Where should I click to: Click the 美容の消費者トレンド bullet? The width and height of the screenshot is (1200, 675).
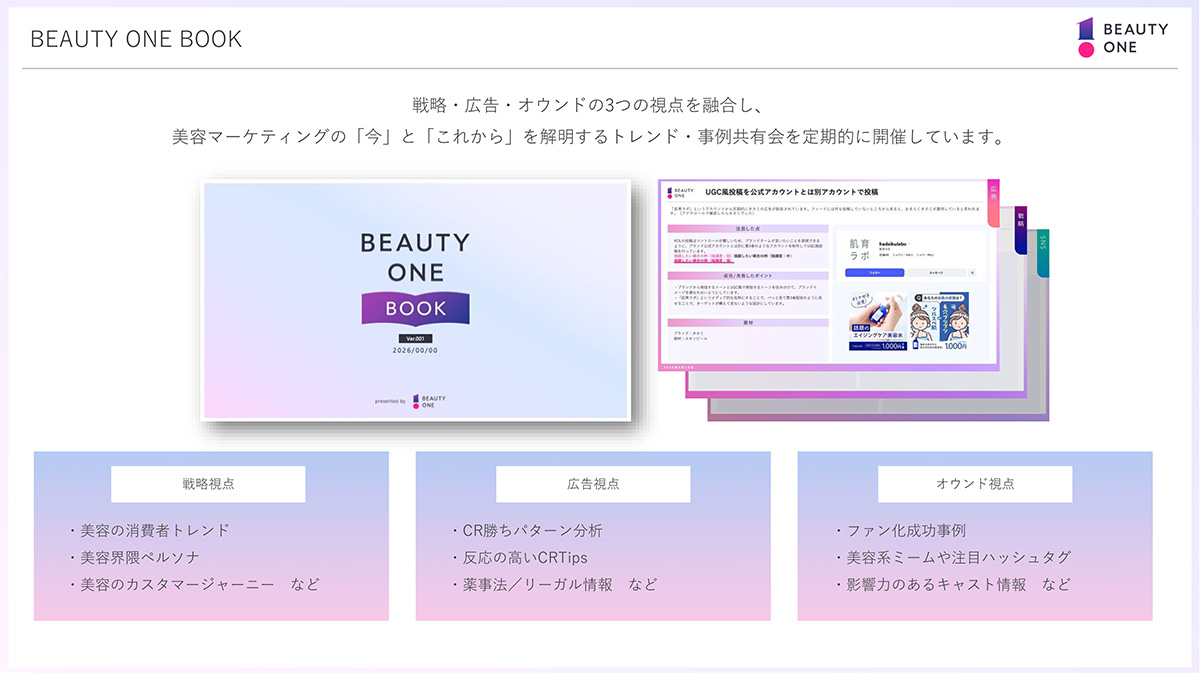click(x=148, y=530)
